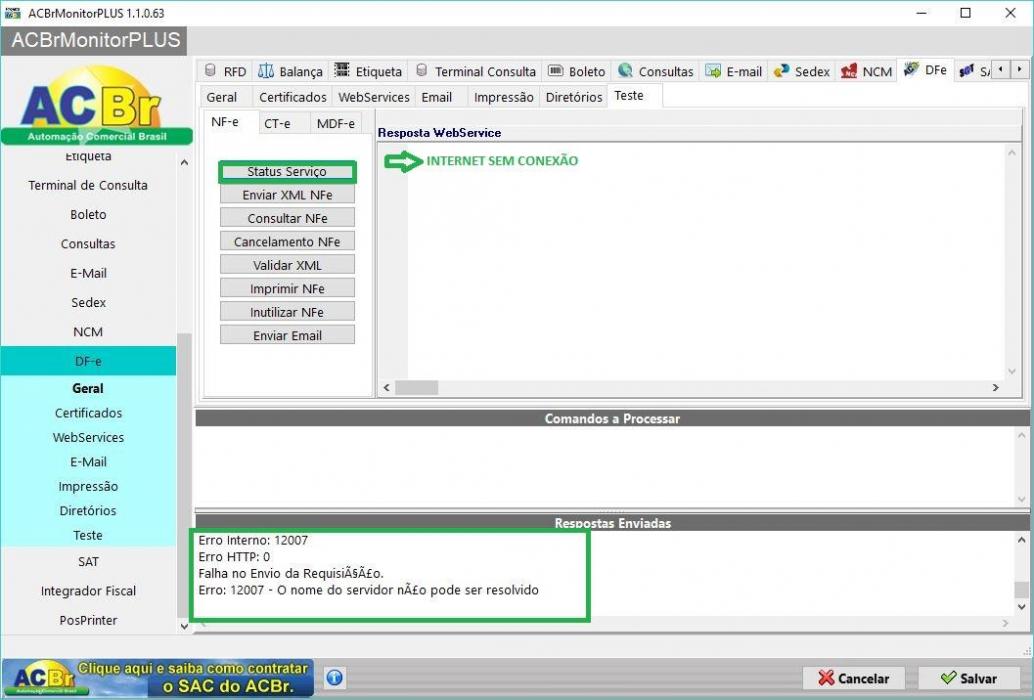Click Resposta WebService scroll left arrow

tap(386, 388)
